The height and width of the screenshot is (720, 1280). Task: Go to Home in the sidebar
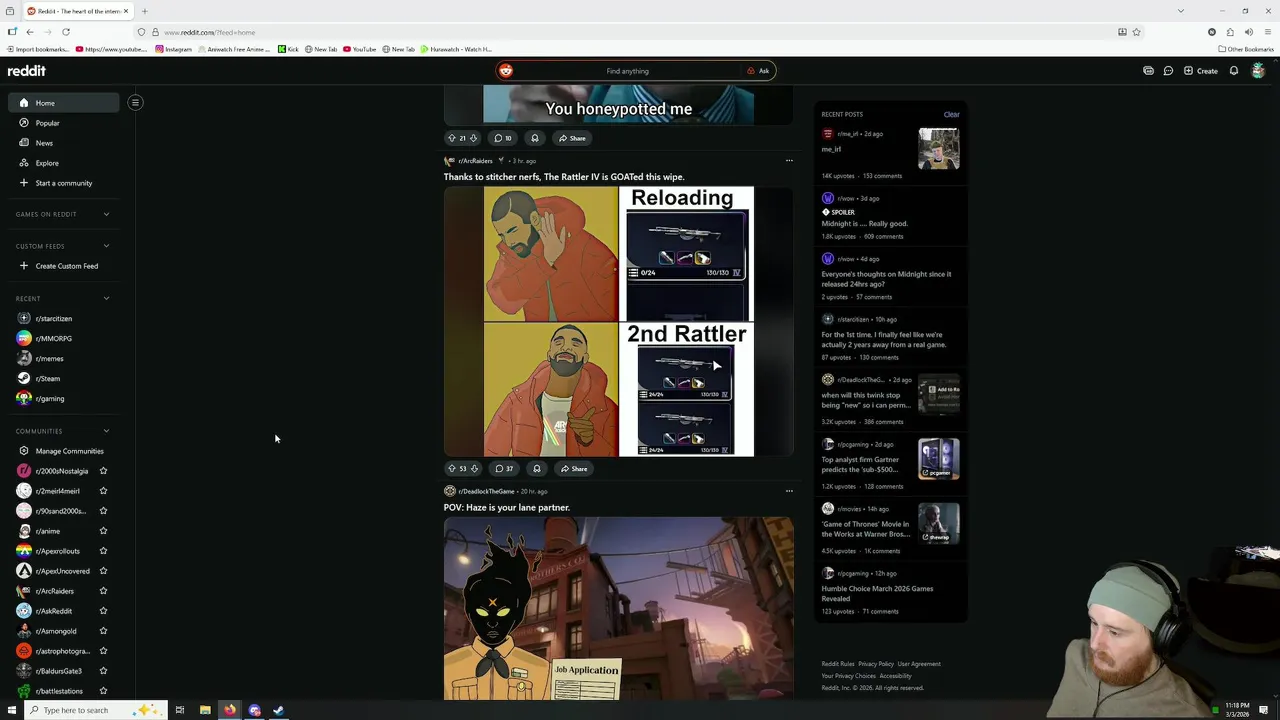coord(64,103)
